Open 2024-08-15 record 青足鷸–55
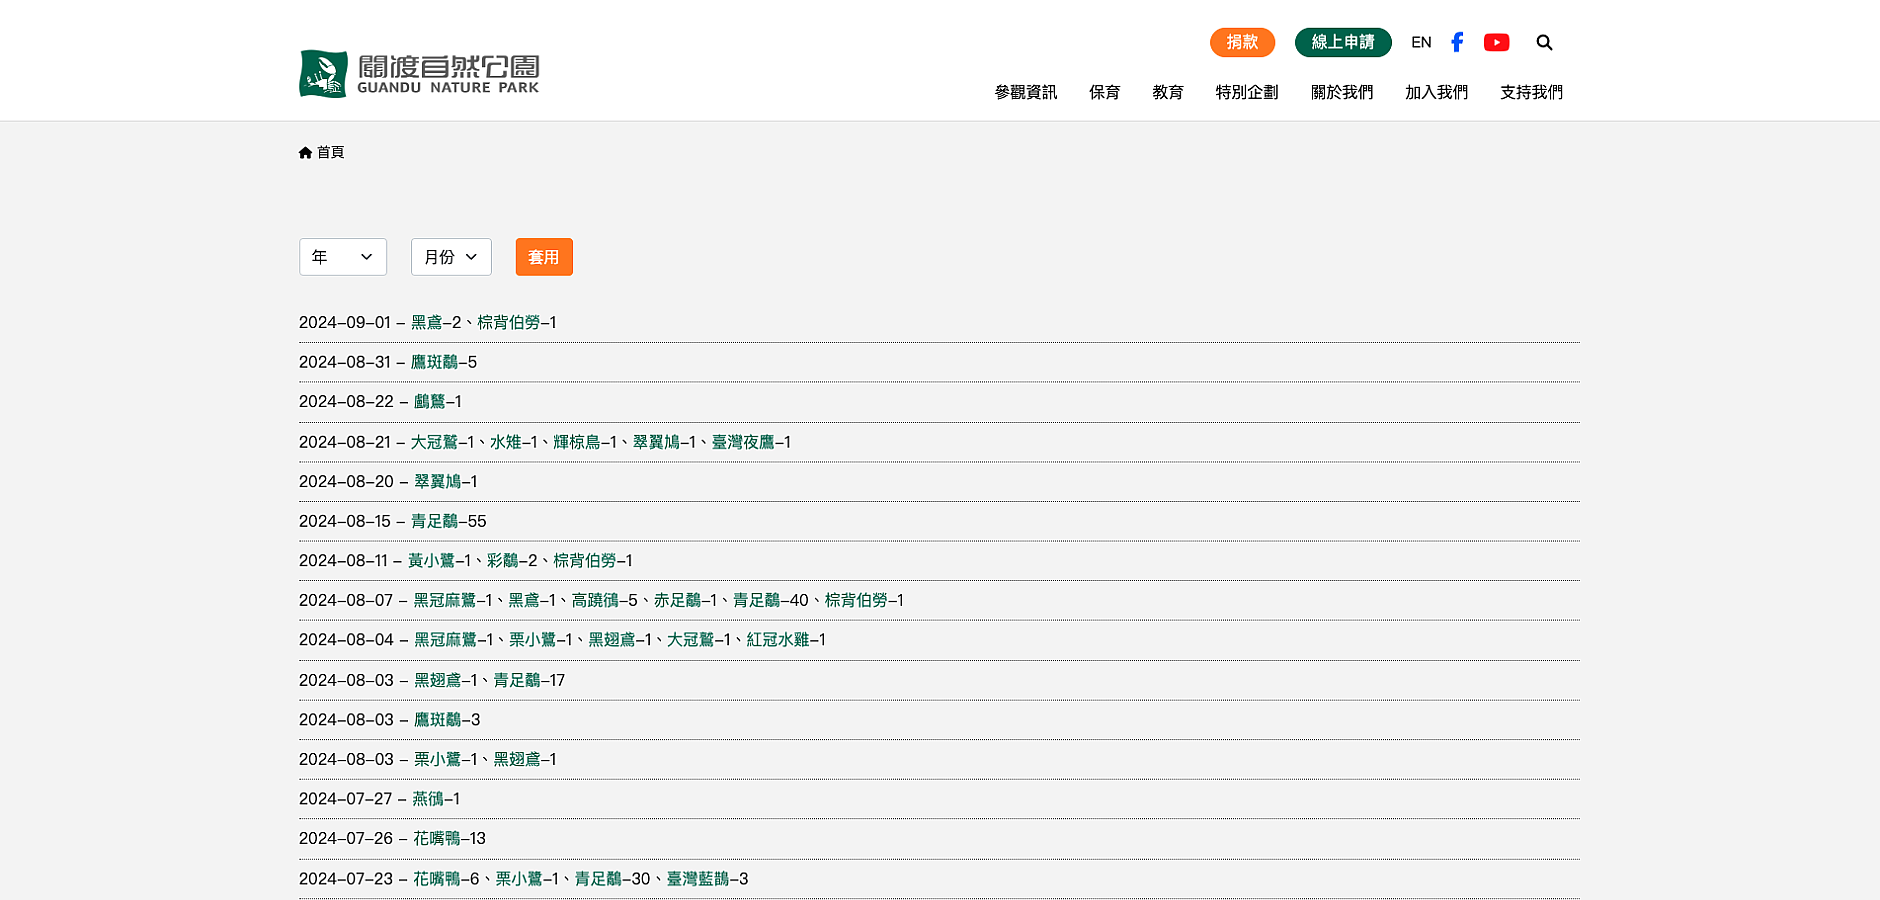 point(449,521)
